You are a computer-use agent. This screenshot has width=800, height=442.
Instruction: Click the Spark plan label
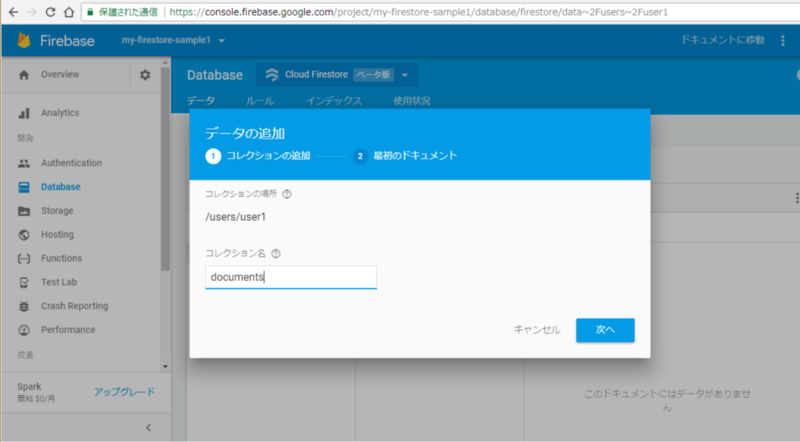29,386
